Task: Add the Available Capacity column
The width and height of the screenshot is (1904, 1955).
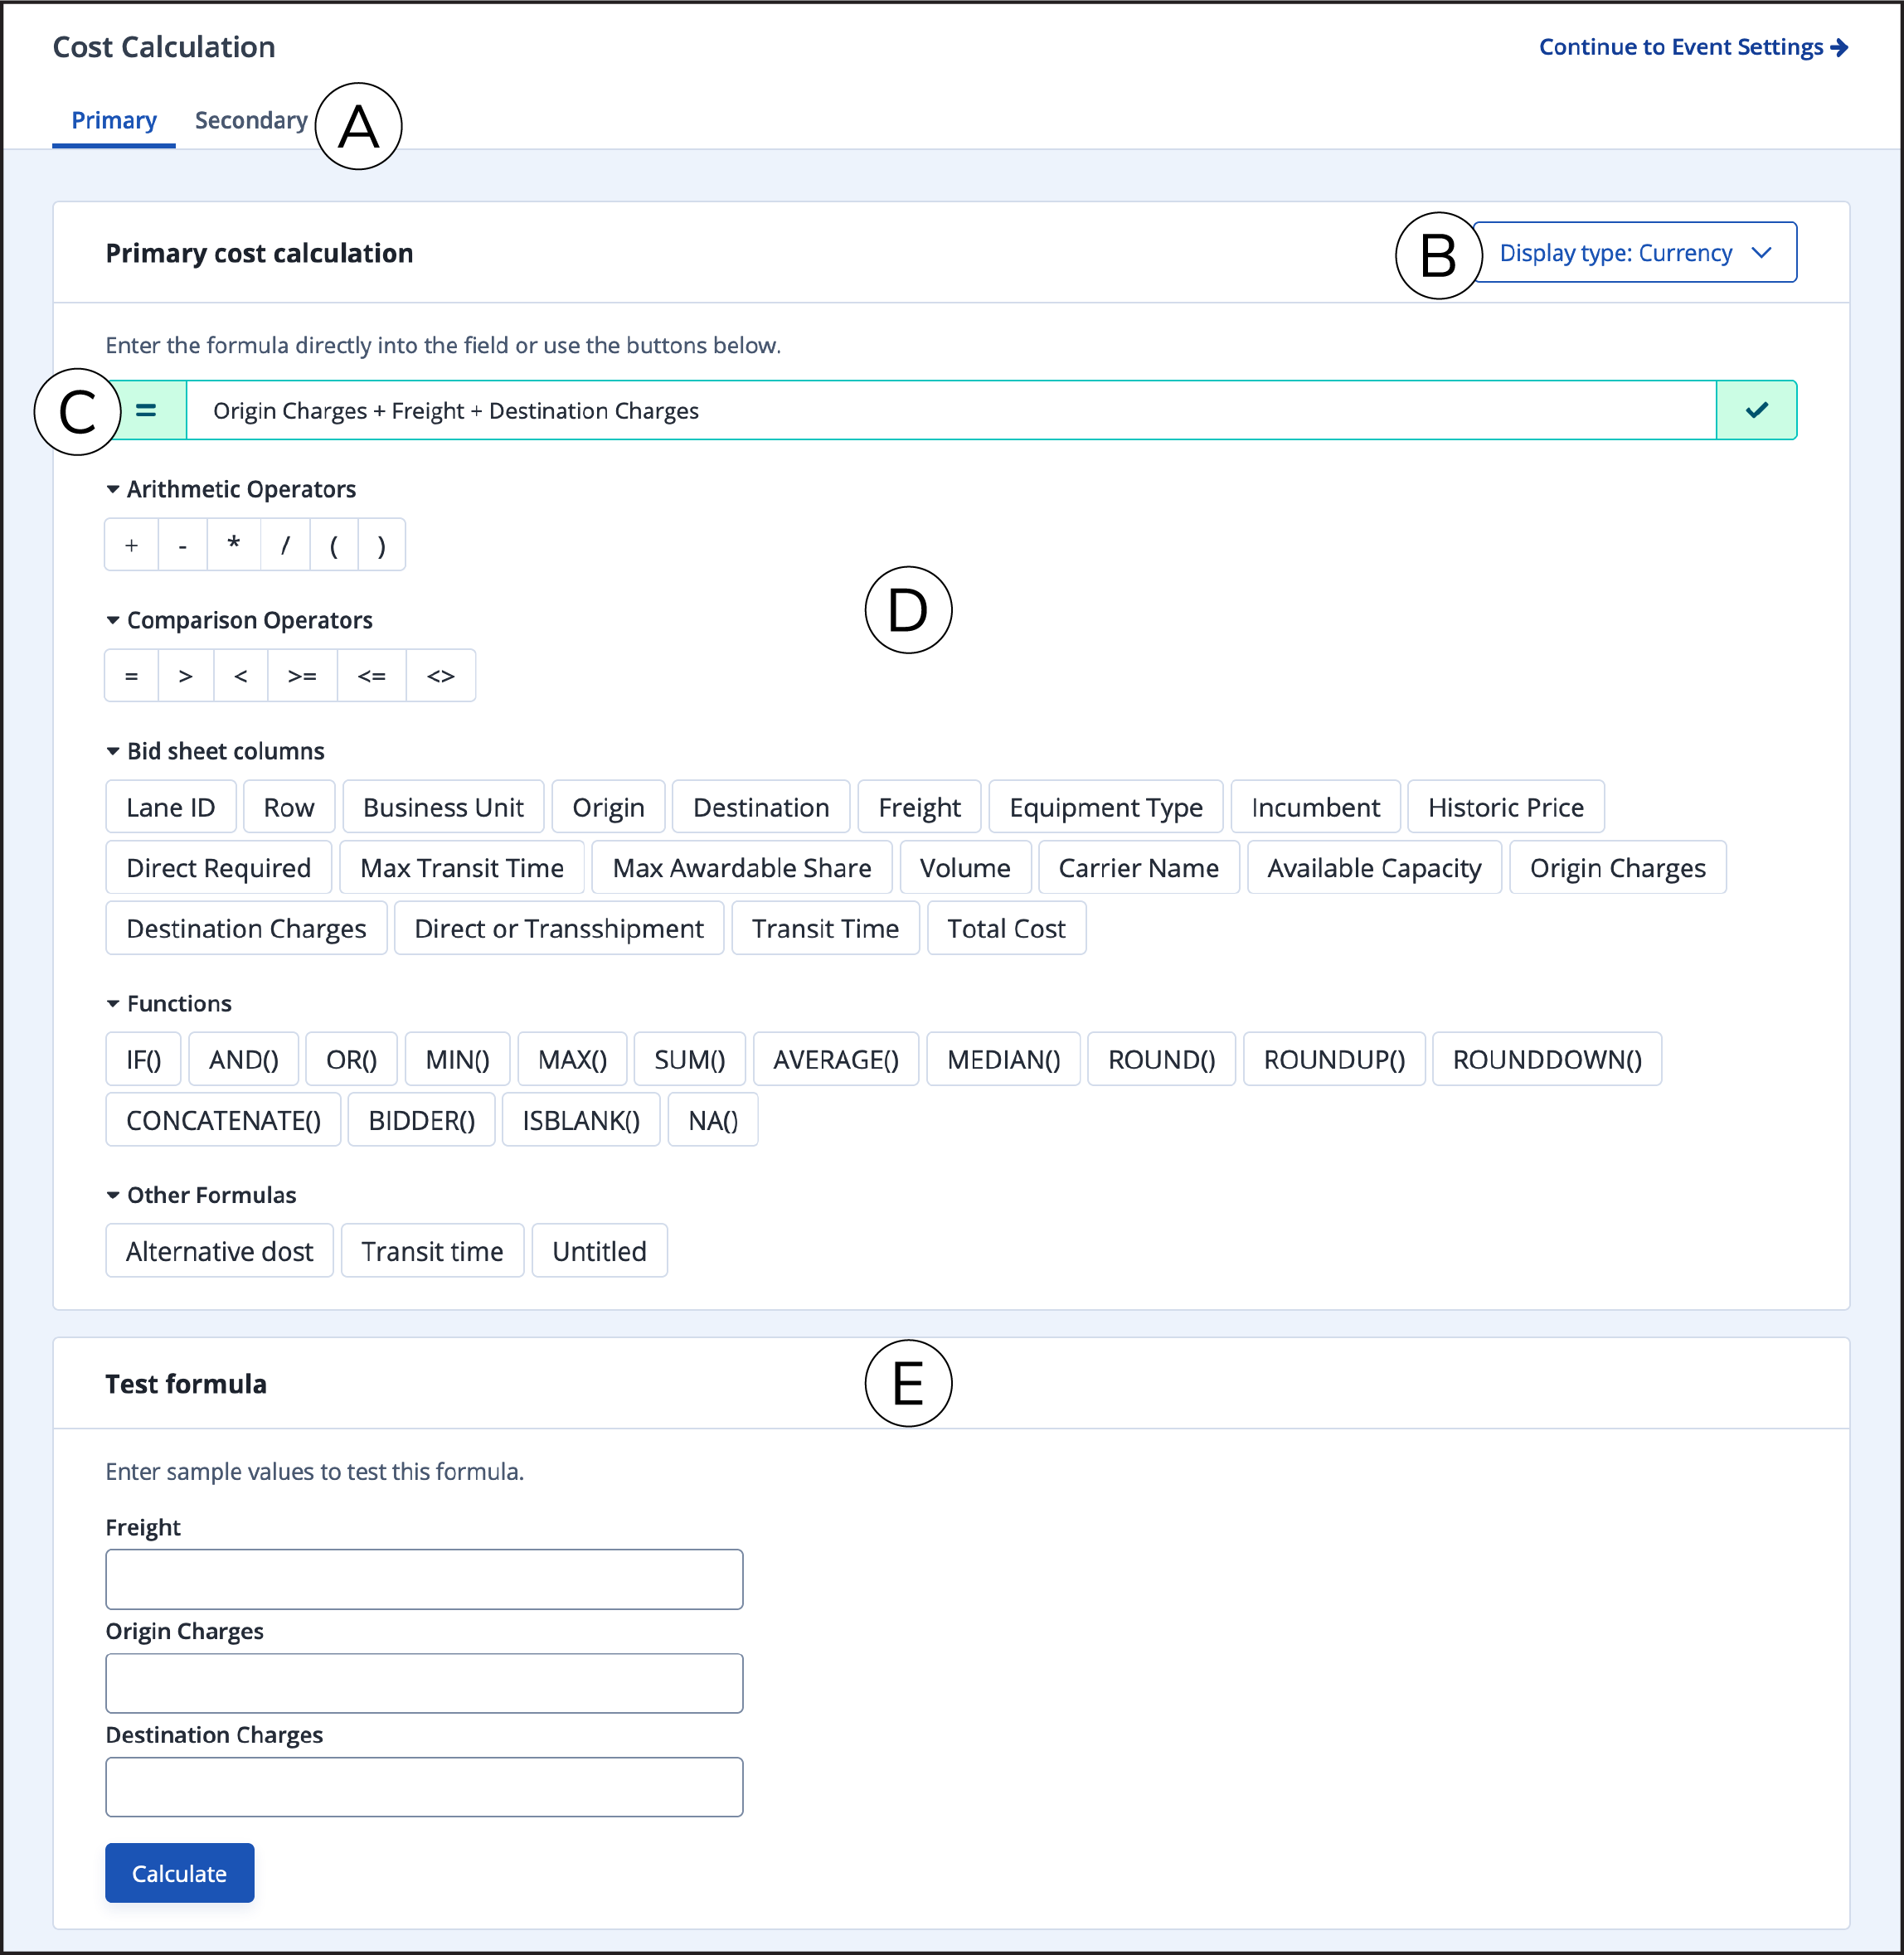Action: point(1374,868)
